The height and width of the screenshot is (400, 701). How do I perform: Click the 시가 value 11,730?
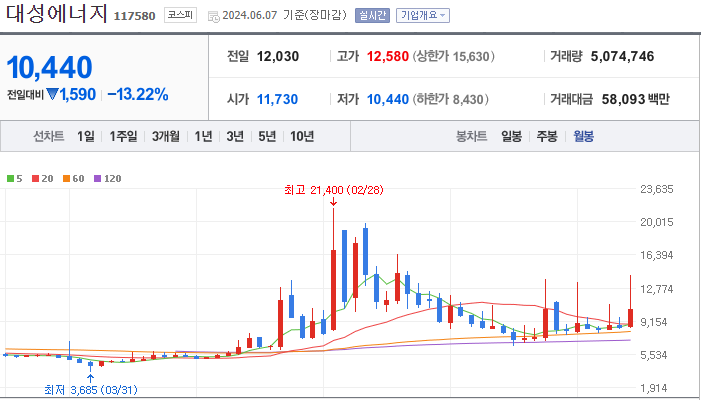277,99
